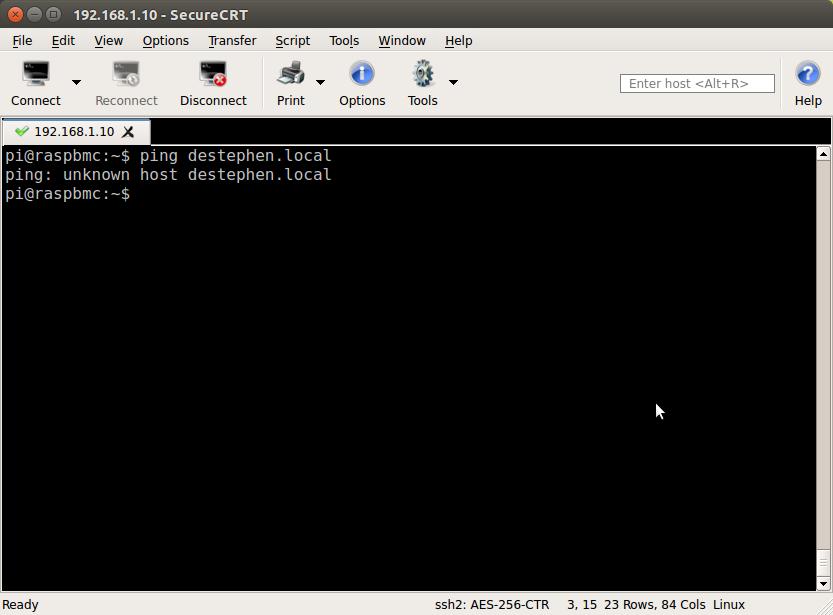Screen dimensions: 833x615
Task: Open the File menu
Action: (x=22, y=41)
